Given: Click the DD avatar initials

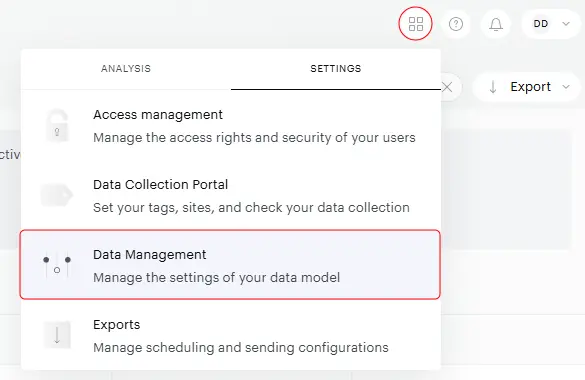Looking at the screenshot, I should click(x=541, y=24).
